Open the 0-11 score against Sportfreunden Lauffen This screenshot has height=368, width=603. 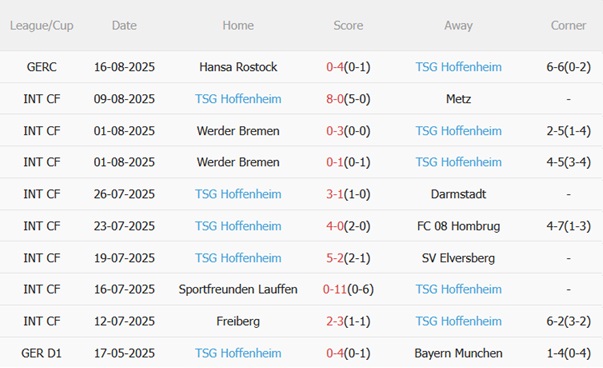(x=335, y=289)
